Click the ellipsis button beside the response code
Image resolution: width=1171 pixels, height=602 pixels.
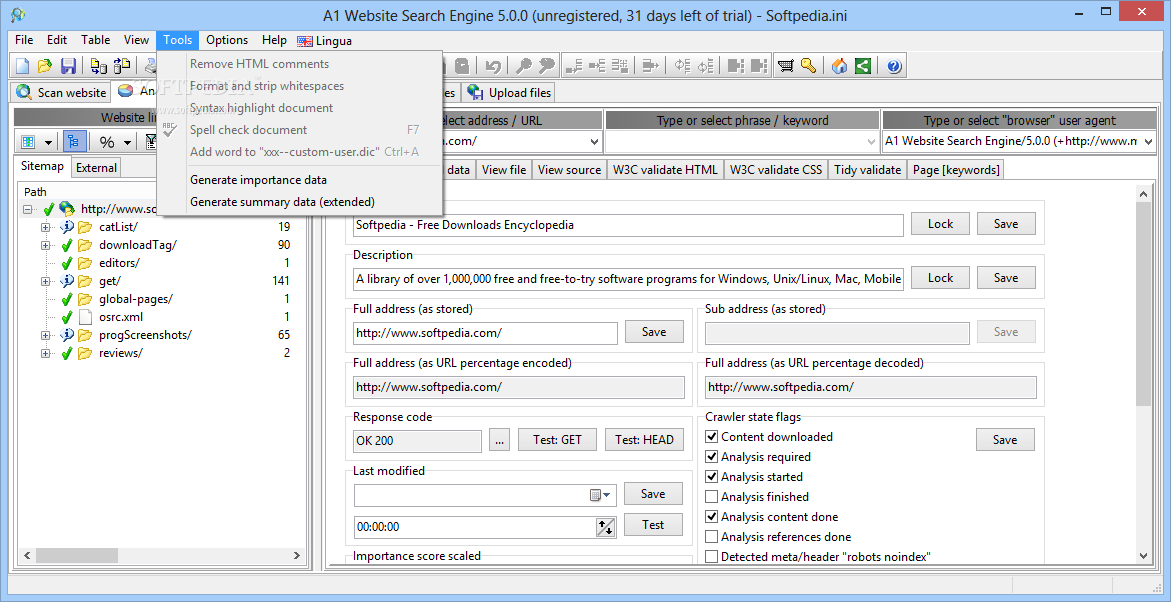point(500,440)
